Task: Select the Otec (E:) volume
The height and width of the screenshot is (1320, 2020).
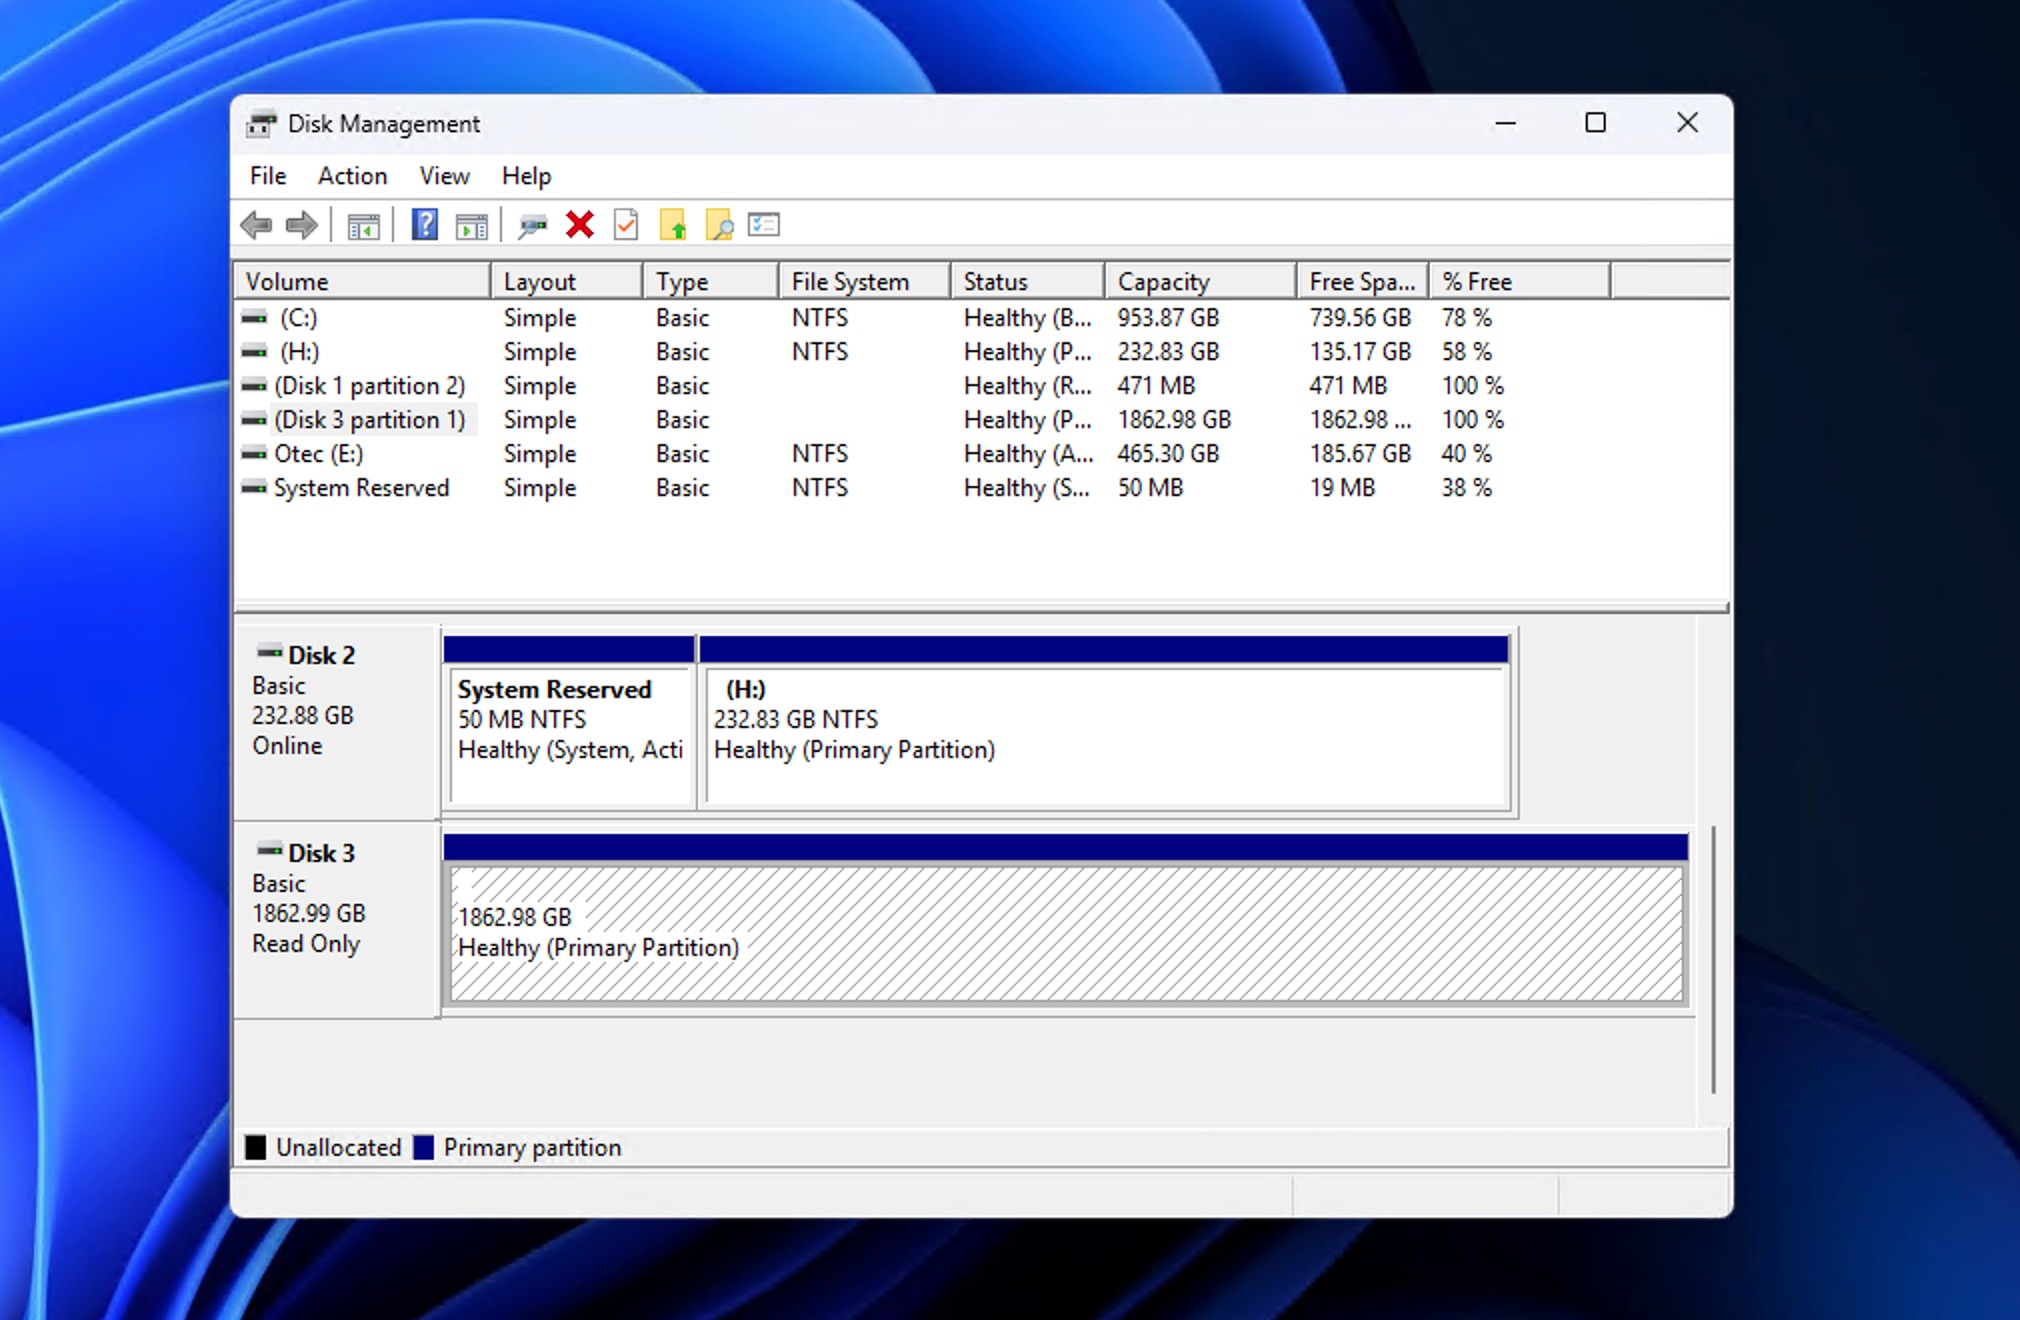Action: pyautogui.click(x=318, y=454)
